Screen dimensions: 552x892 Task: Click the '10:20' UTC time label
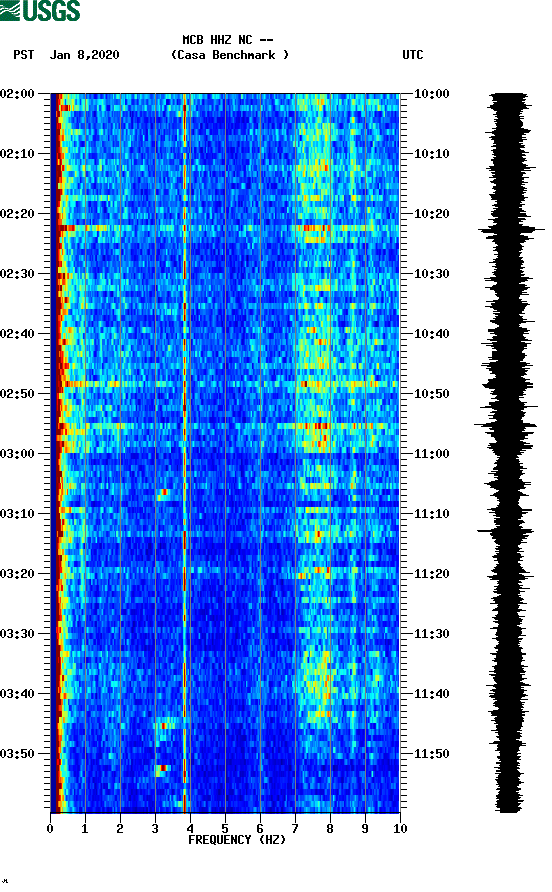point(431,213)
